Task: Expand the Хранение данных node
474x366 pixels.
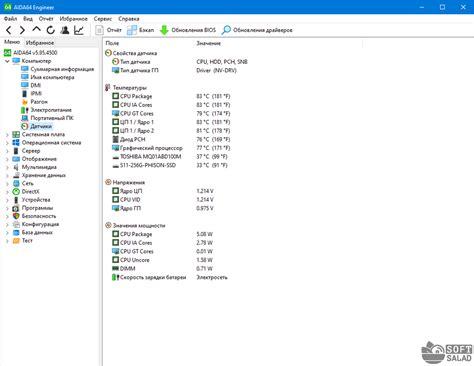Action: 7,175
